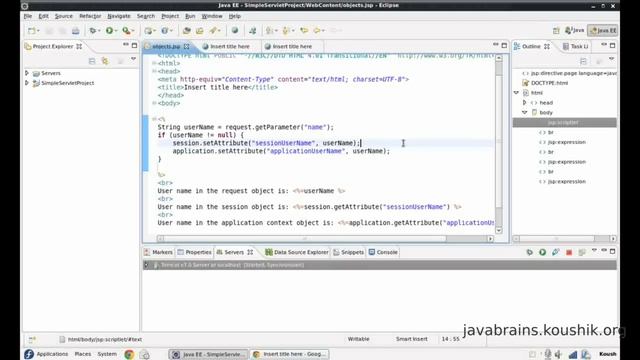640x360 pixels.
Task: Click the Print toolbar icon
Action: coord(76,31)
